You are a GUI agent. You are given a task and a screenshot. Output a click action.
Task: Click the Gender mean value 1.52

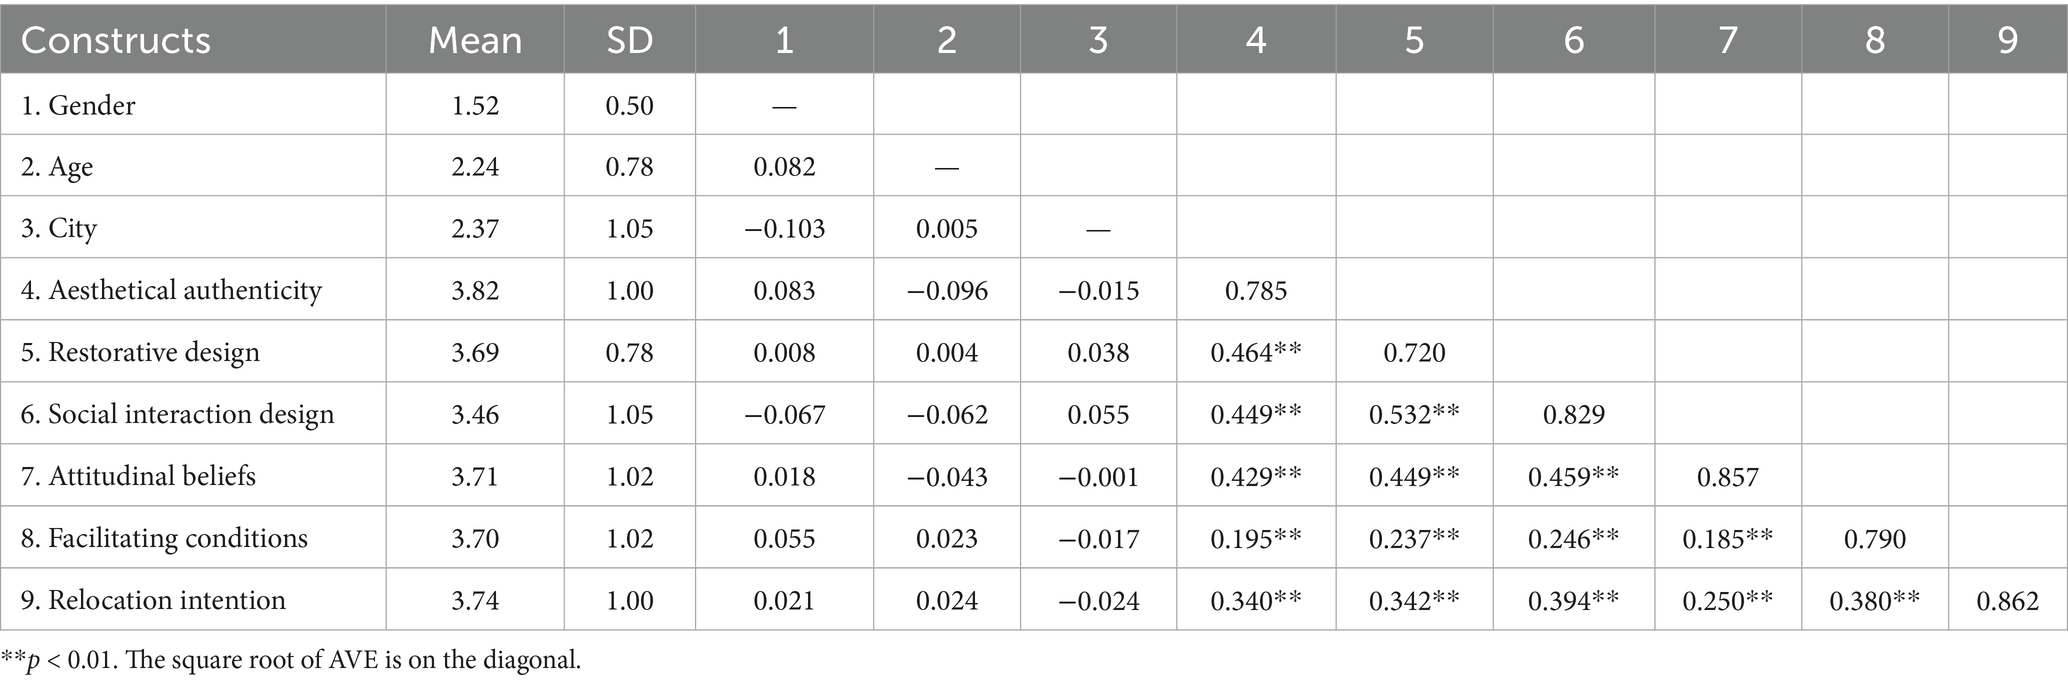pos(475,105)
